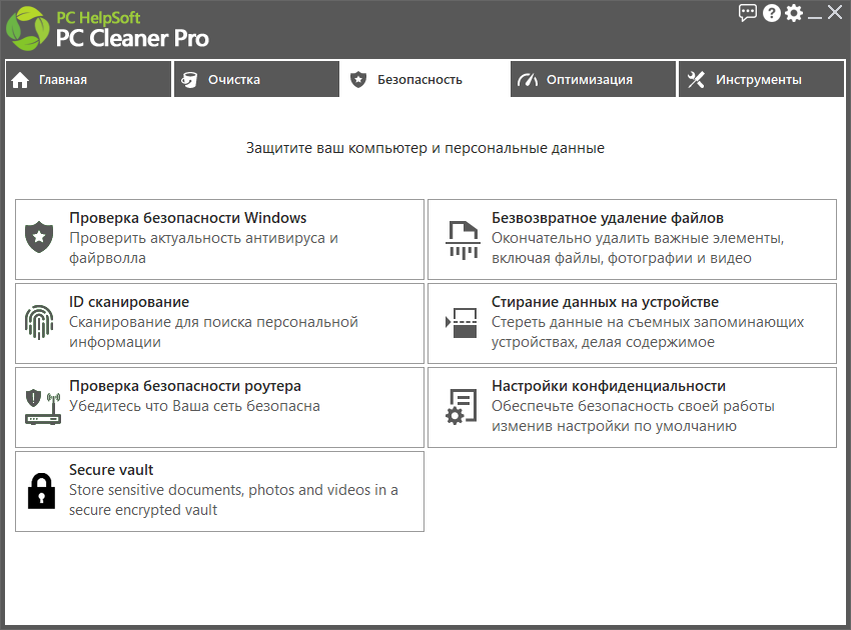This screenshot has width=851, height=630.
Task: Click the PC Cleaner Pro title text
Action: (132, 38)
